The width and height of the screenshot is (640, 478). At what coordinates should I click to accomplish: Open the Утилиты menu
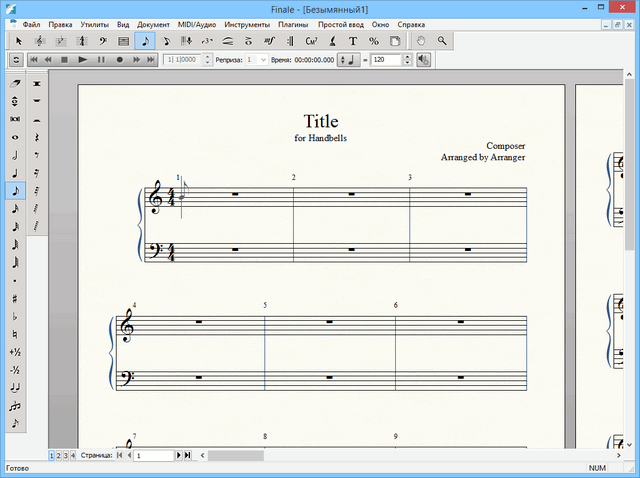(95, 23)
